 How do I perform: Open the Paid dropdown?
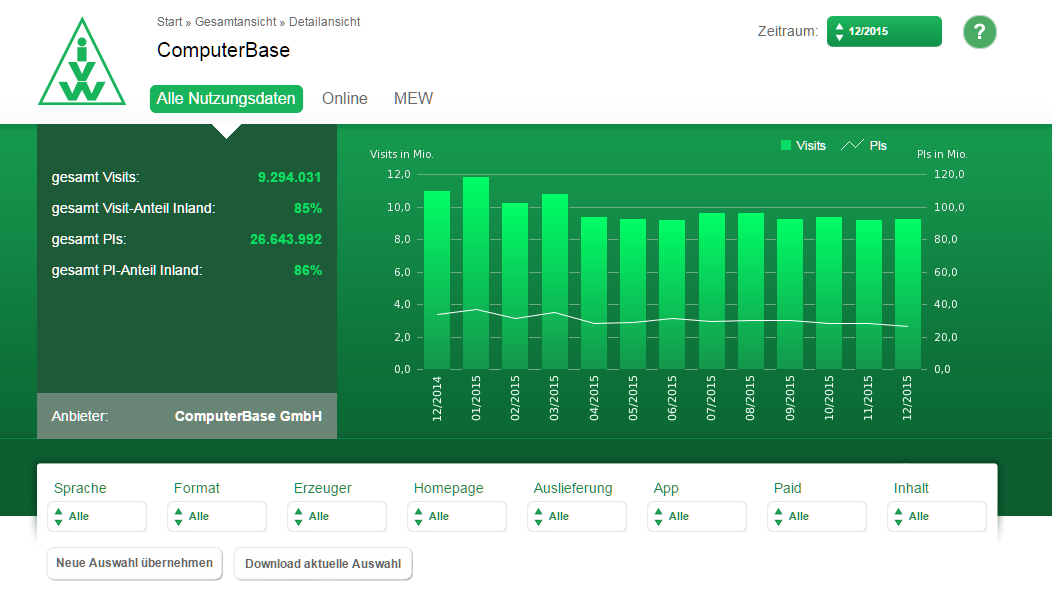tap(817, 516)
